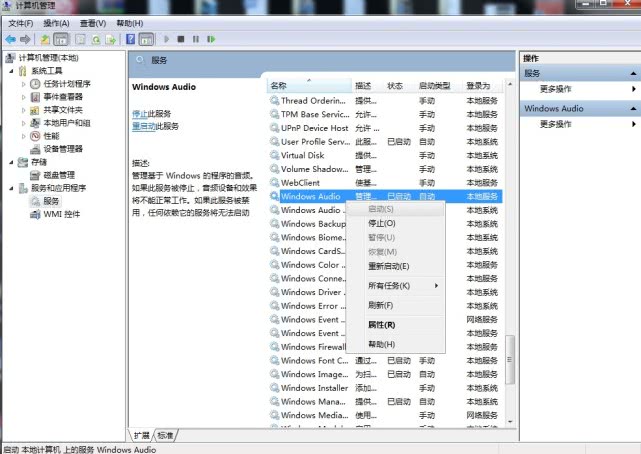
Task: Click 重启动 this service link
Action: click(x=144, y=126)
